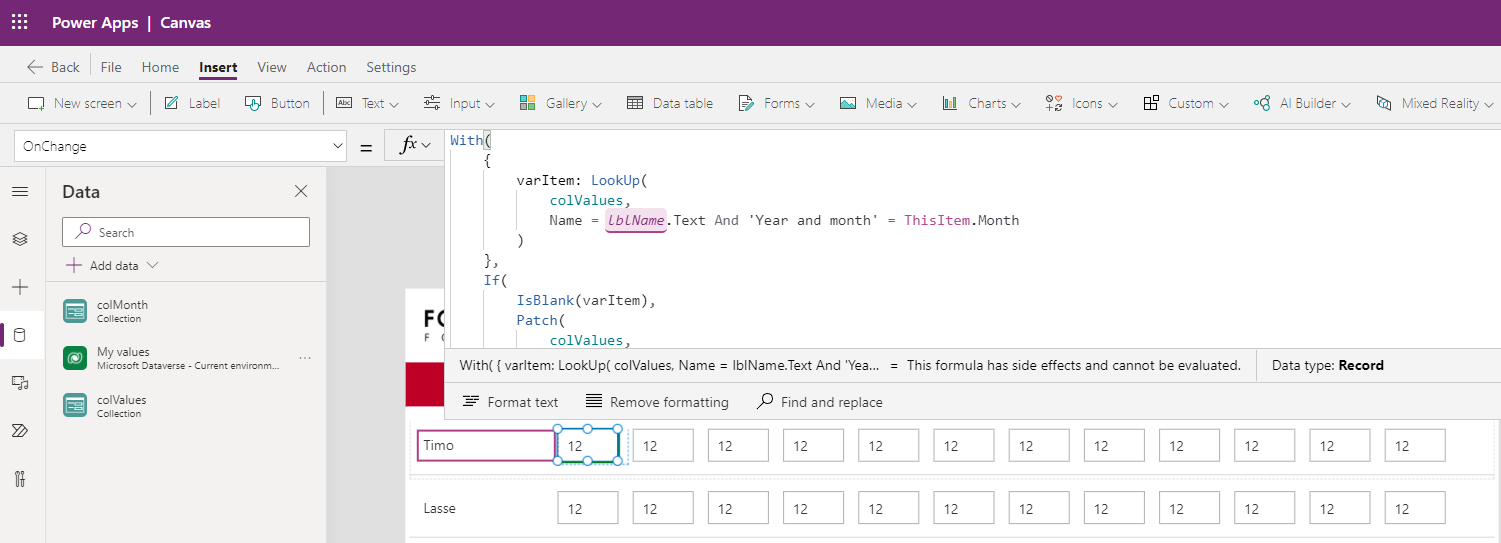Click Find and replace

(819, 402)
